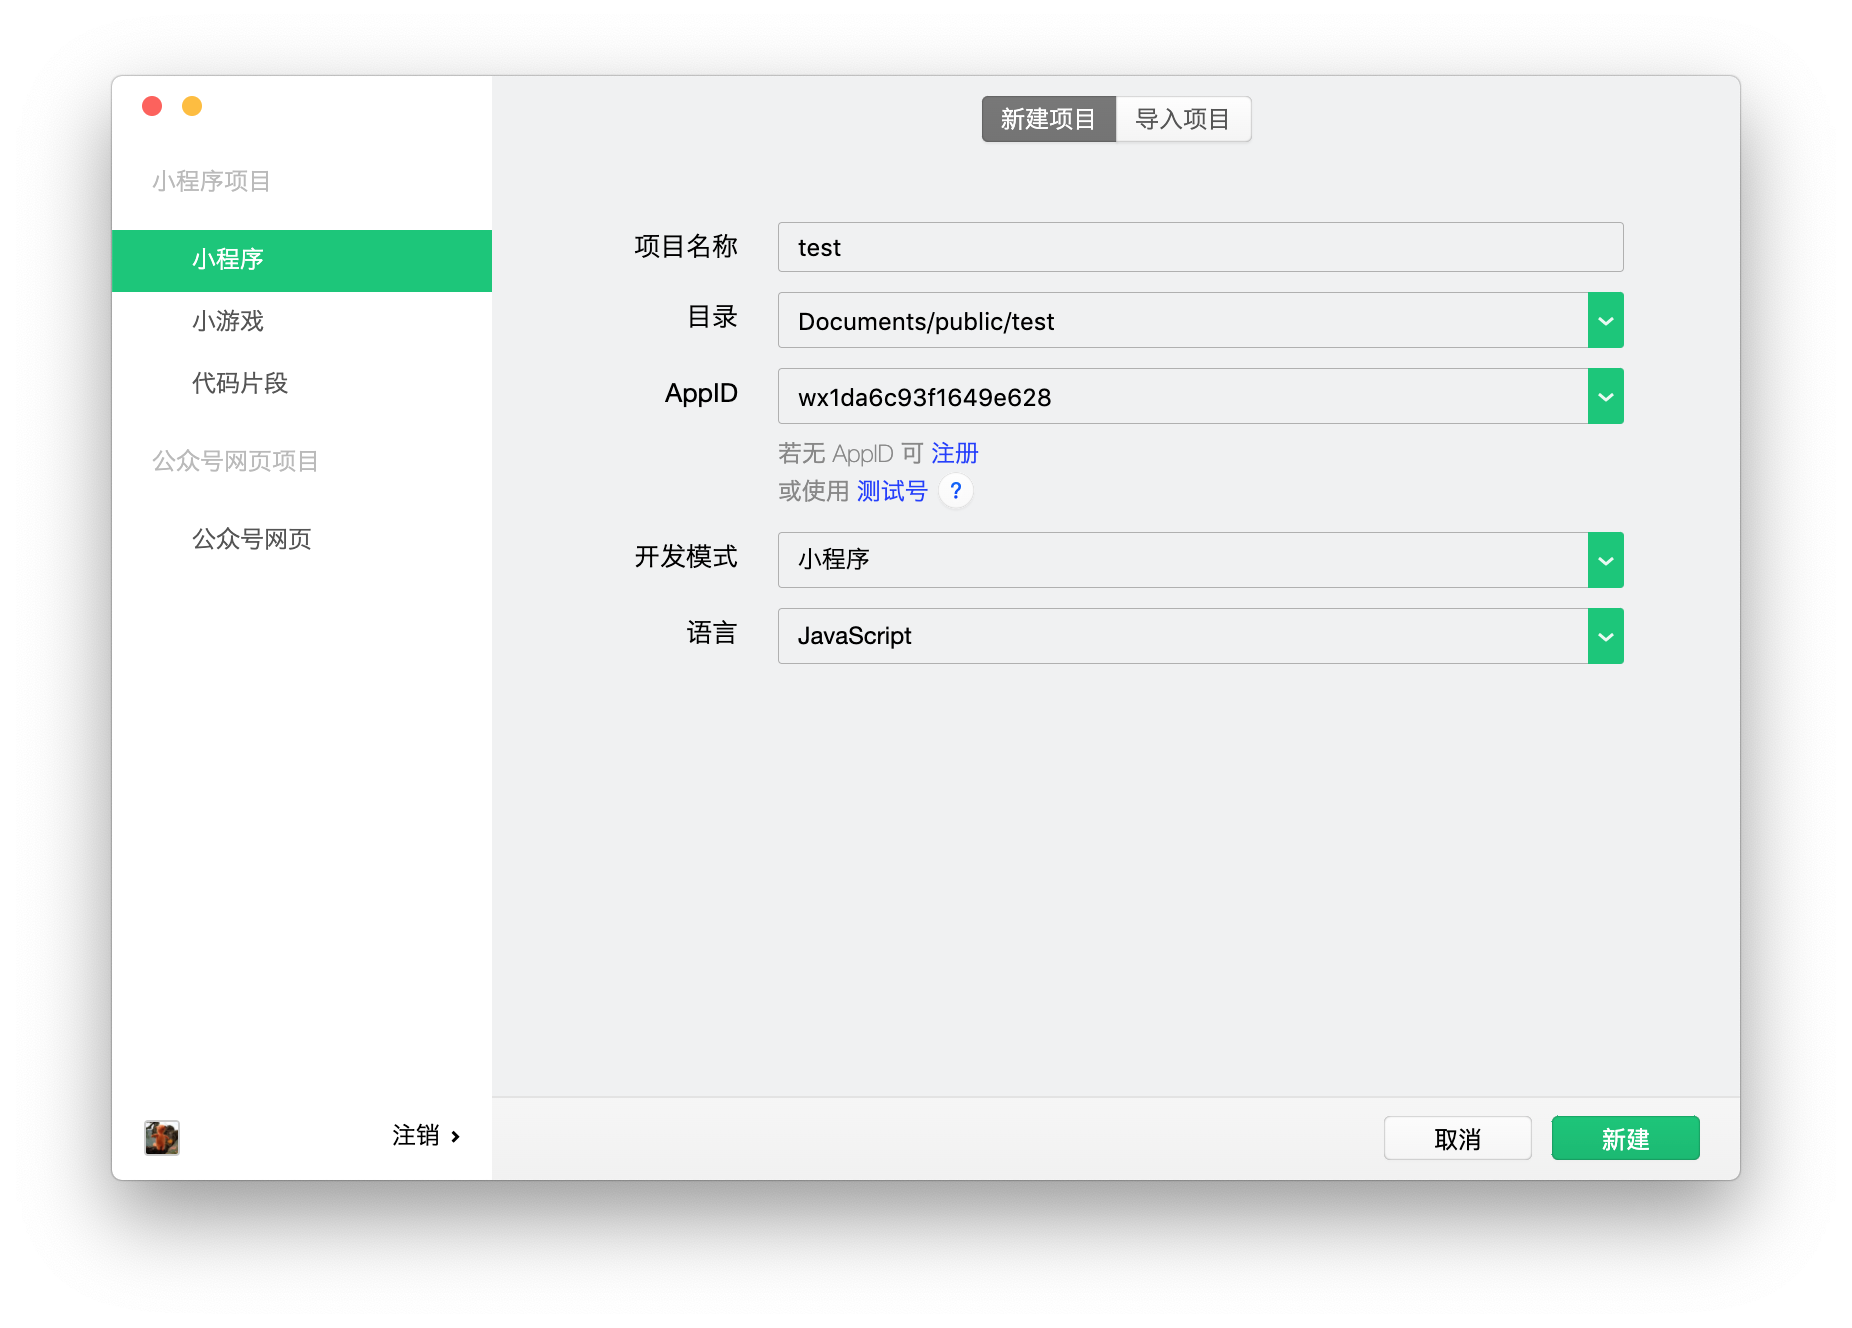Click the 取消 cancel button
This screenshot has width=1852, height=1328.
coord(1458,1138)
